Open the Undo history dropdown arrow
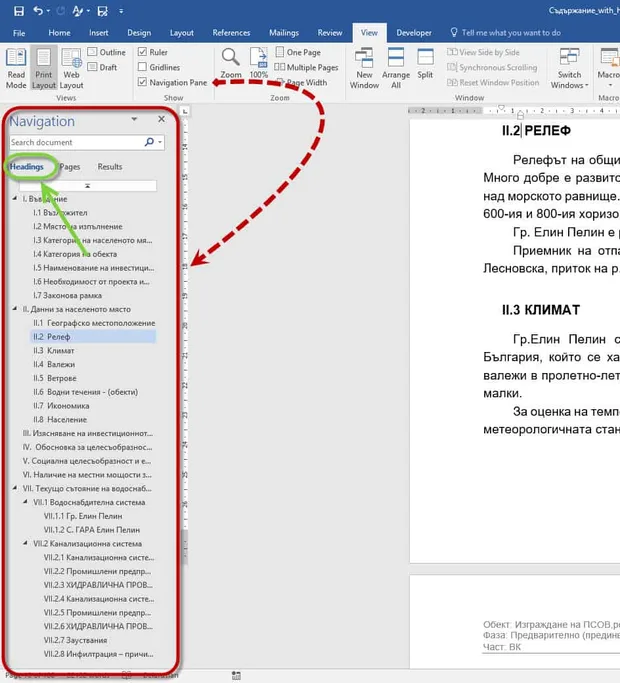The image size is (620, 683). tap(48, 11)
